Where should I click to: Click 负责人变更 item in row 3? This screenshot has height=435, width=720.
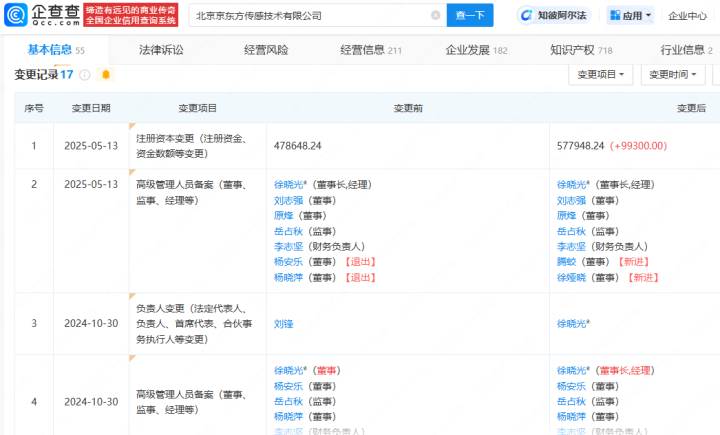coord(194,324)
